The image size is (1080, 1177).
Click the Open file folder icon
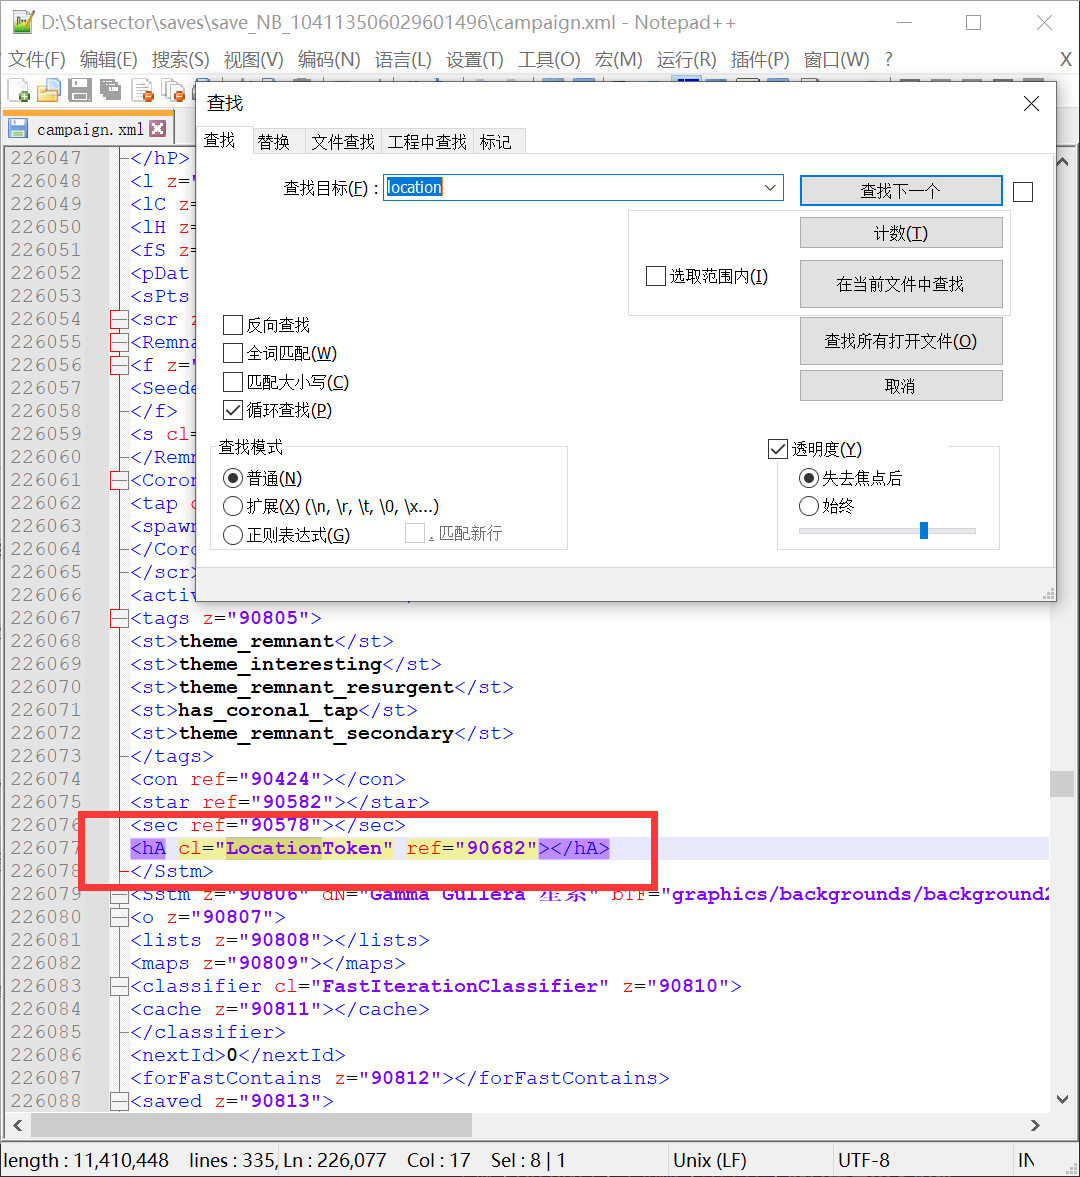[x=49, y=91]
